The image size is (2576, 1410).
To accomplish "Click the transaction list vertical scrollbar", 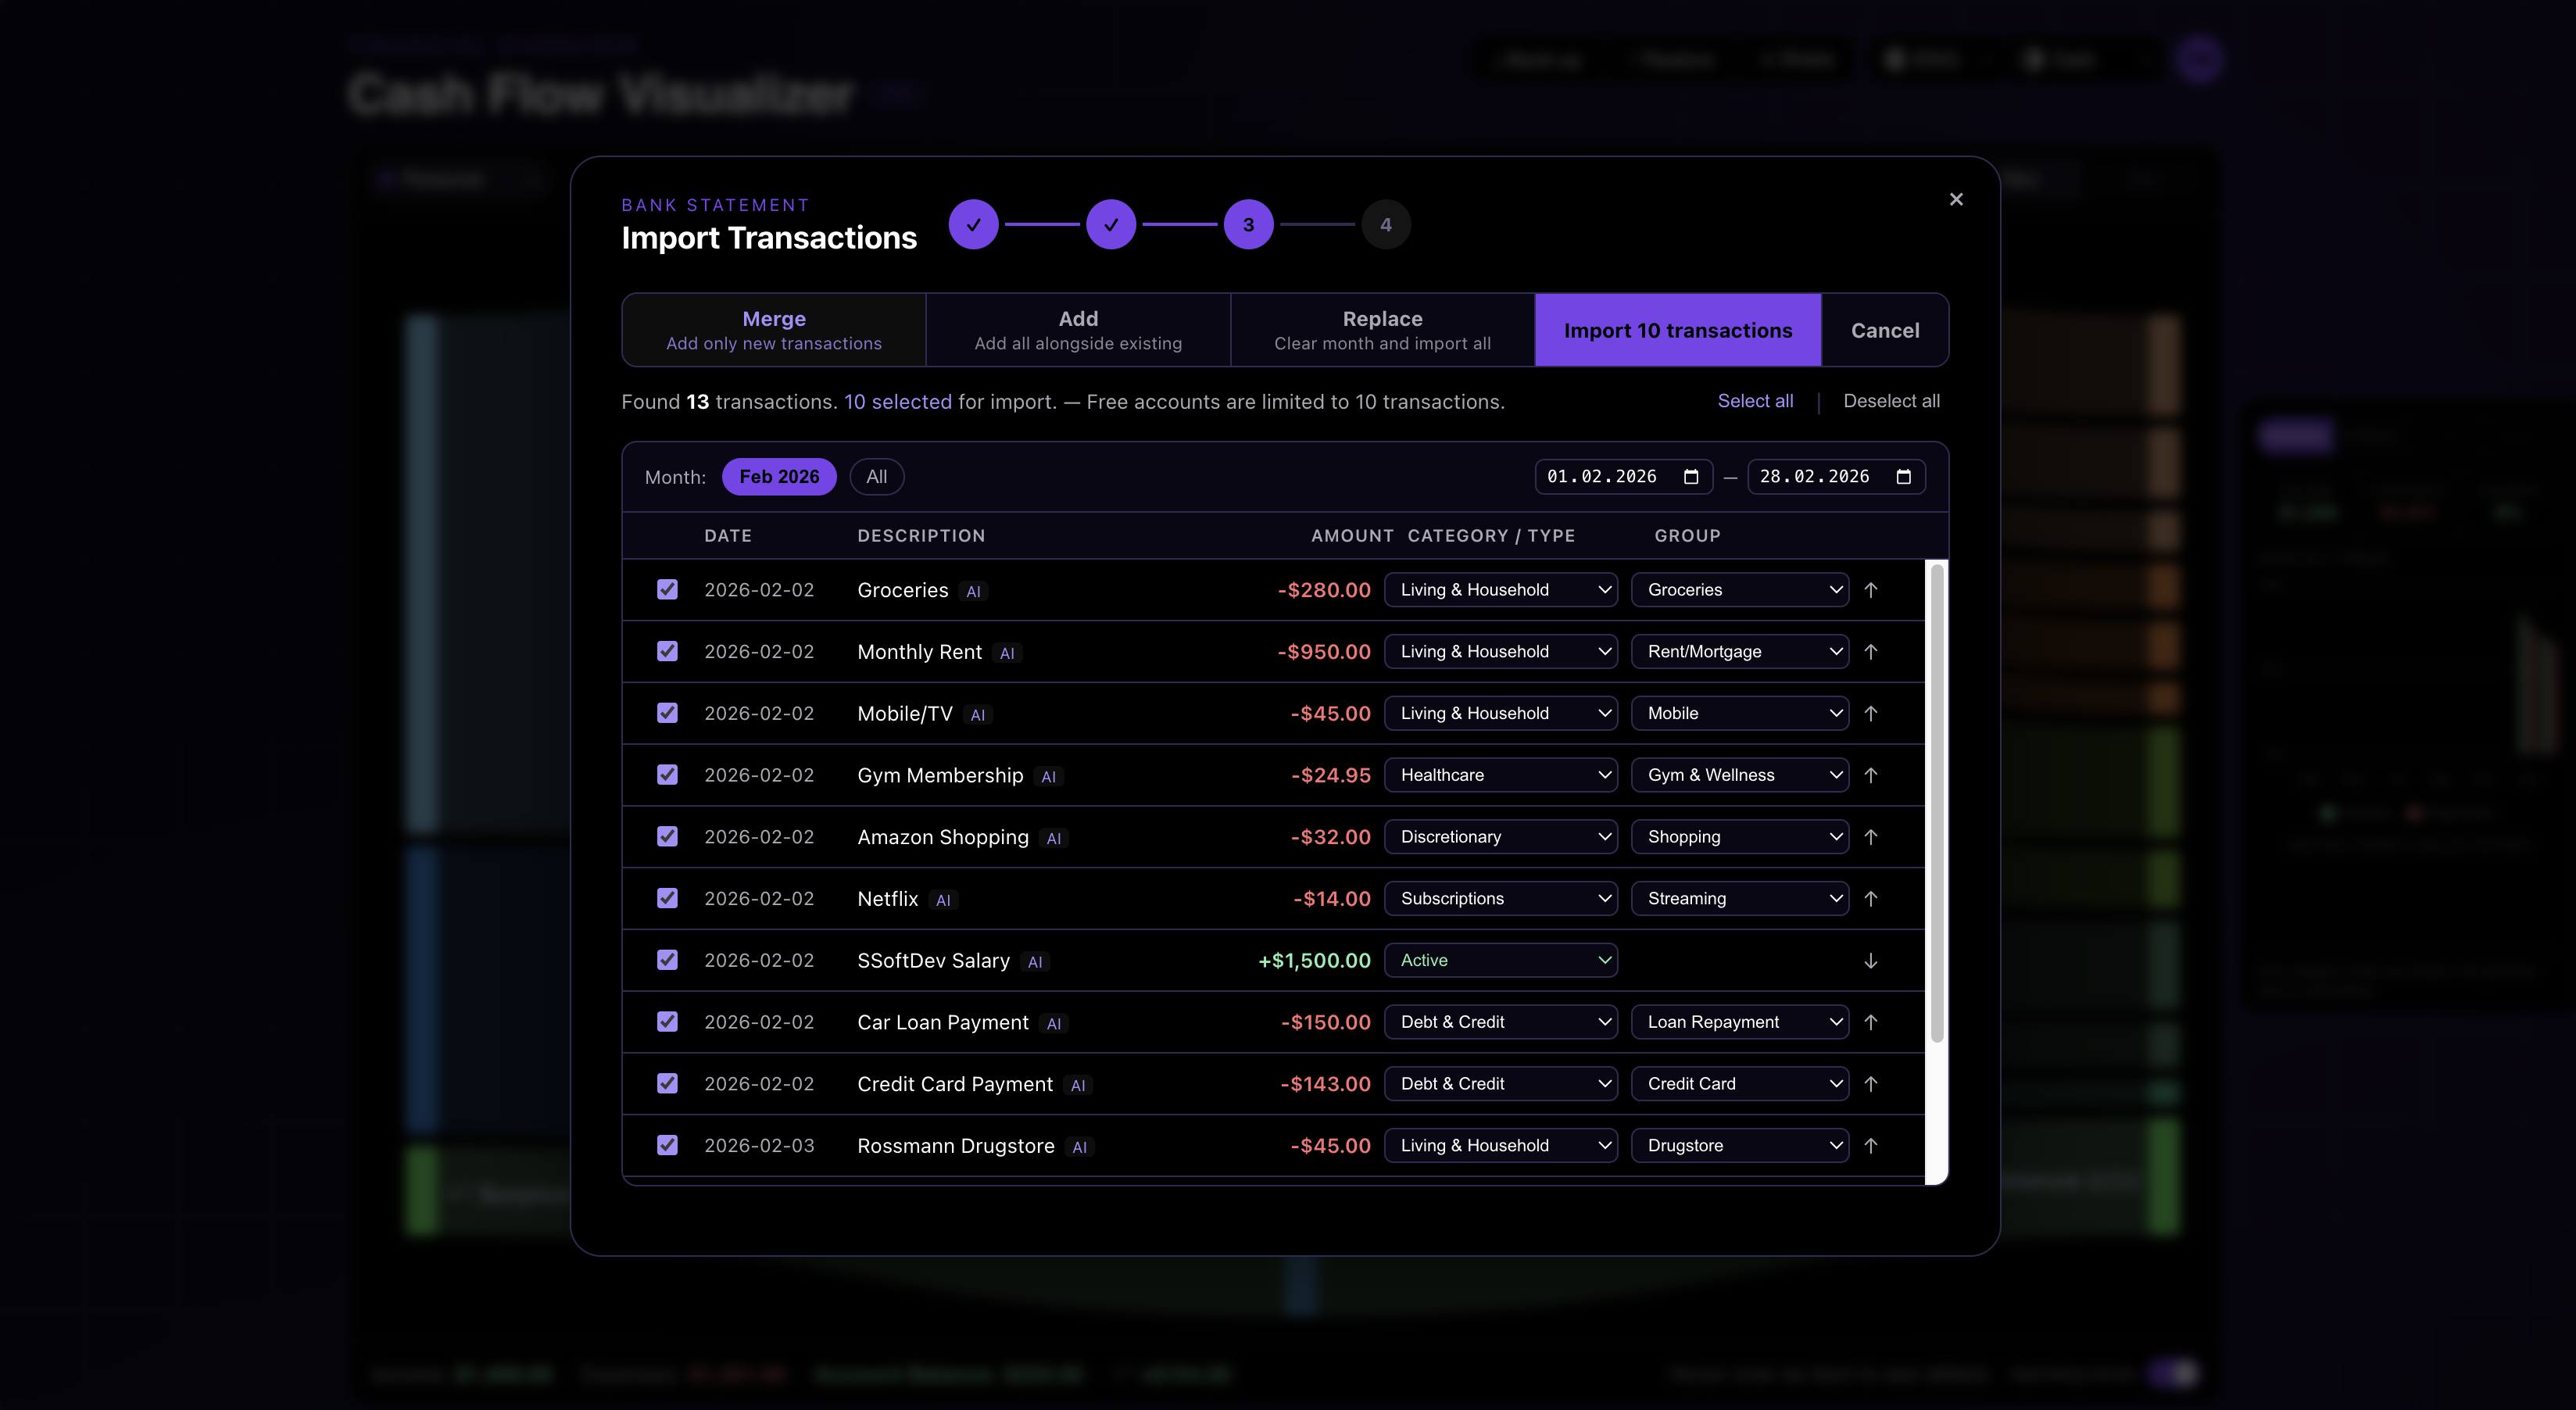I will [1936, 800].
